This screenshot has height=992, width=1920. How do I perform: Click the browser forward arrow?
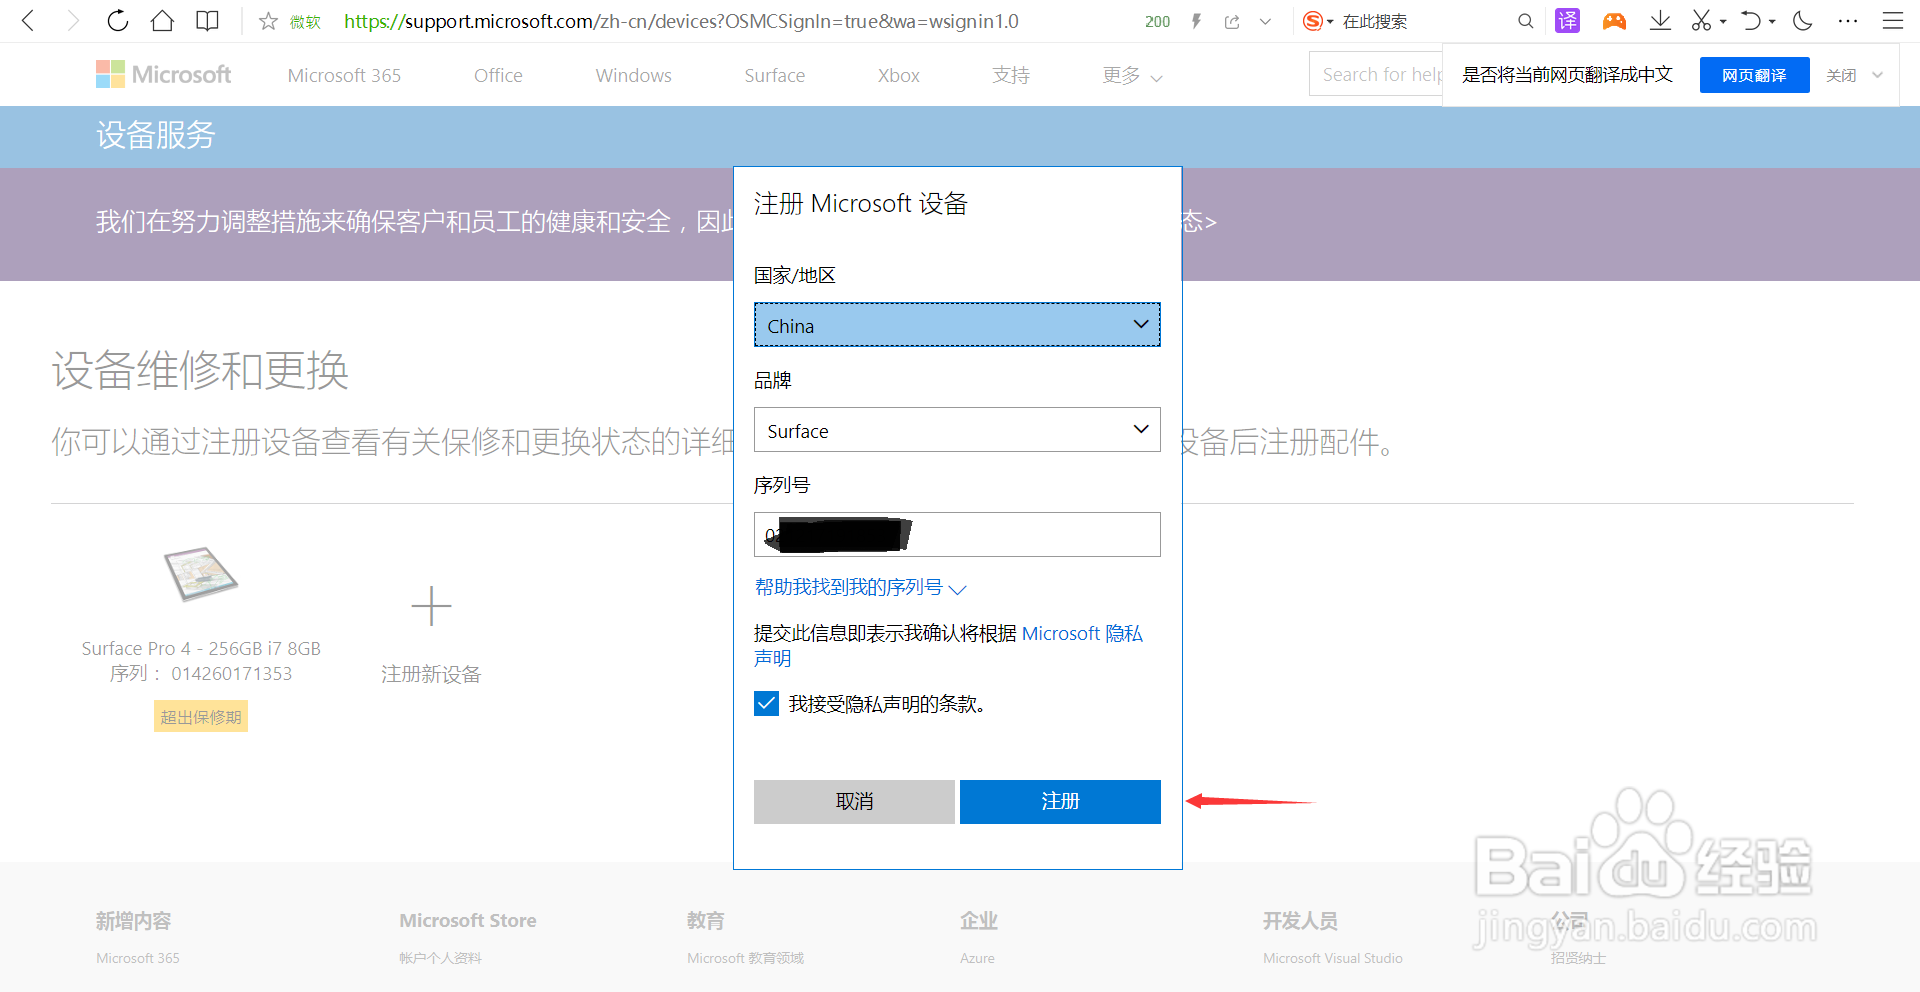(72, 21)
